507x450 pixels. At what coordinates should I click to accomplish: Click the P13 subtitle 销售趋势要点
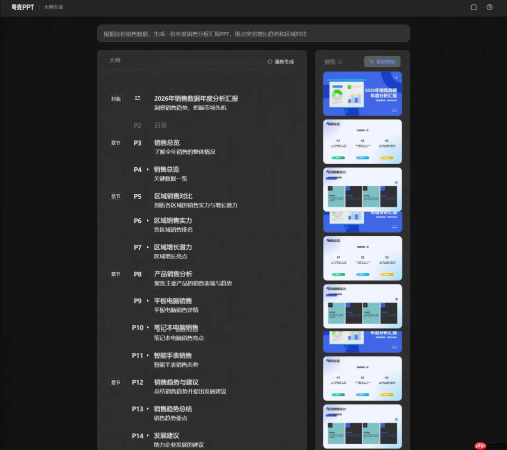pyautogui.click(x=170, y=418)
